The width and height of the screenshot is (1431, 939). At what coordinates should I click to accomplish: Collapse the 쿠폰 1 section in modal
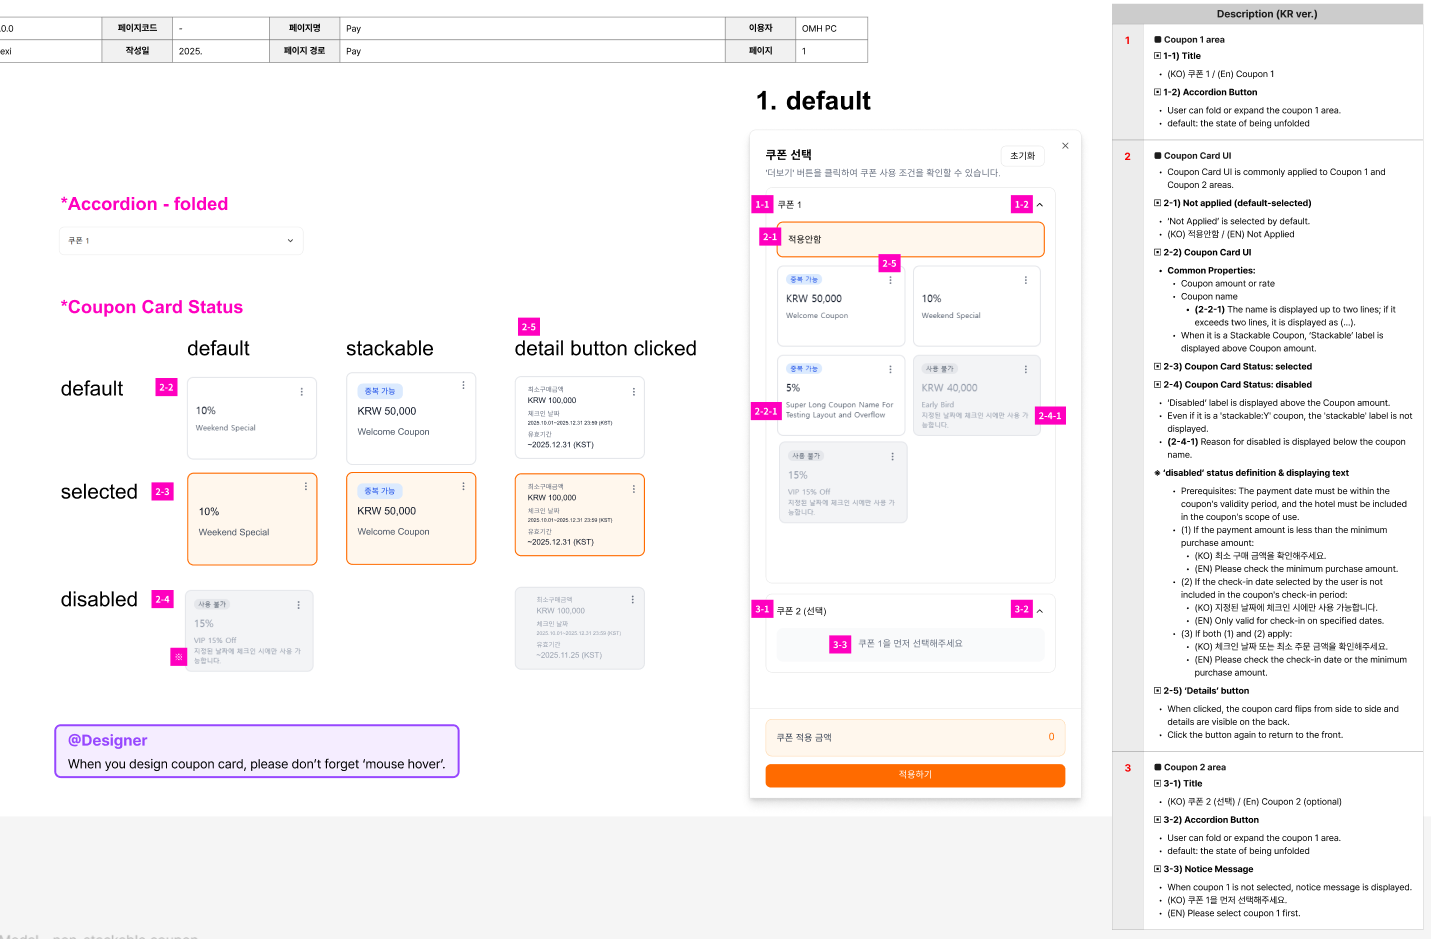[1040, 205]
